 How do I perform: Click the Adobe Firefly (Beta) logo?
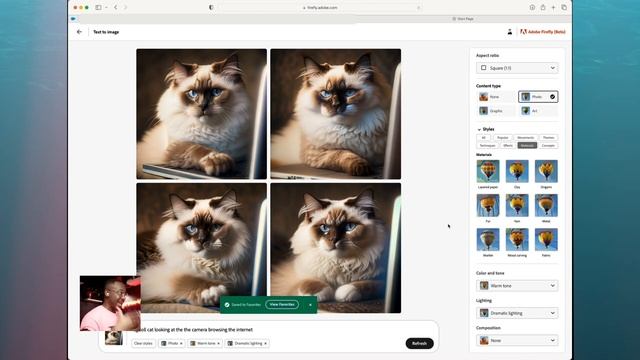543,32
